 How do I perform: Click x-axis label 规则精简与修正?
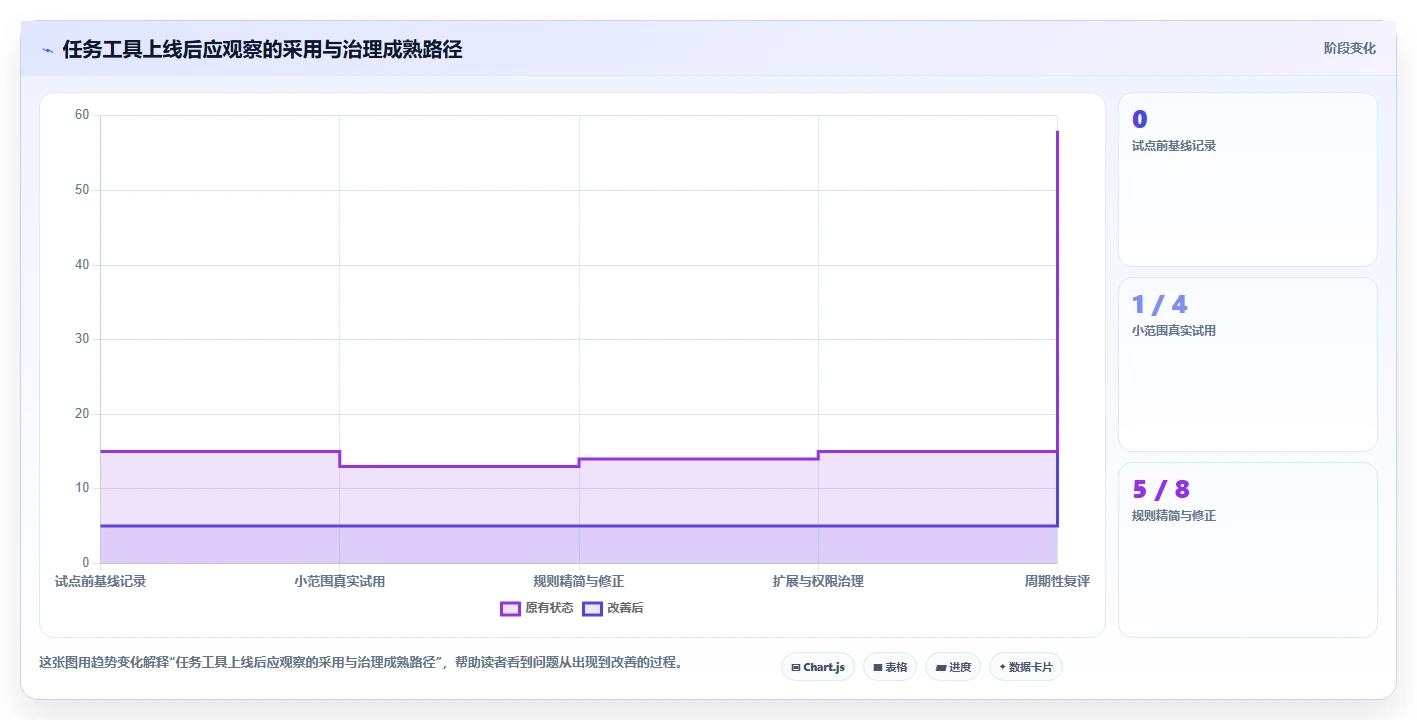coord(579,581)
